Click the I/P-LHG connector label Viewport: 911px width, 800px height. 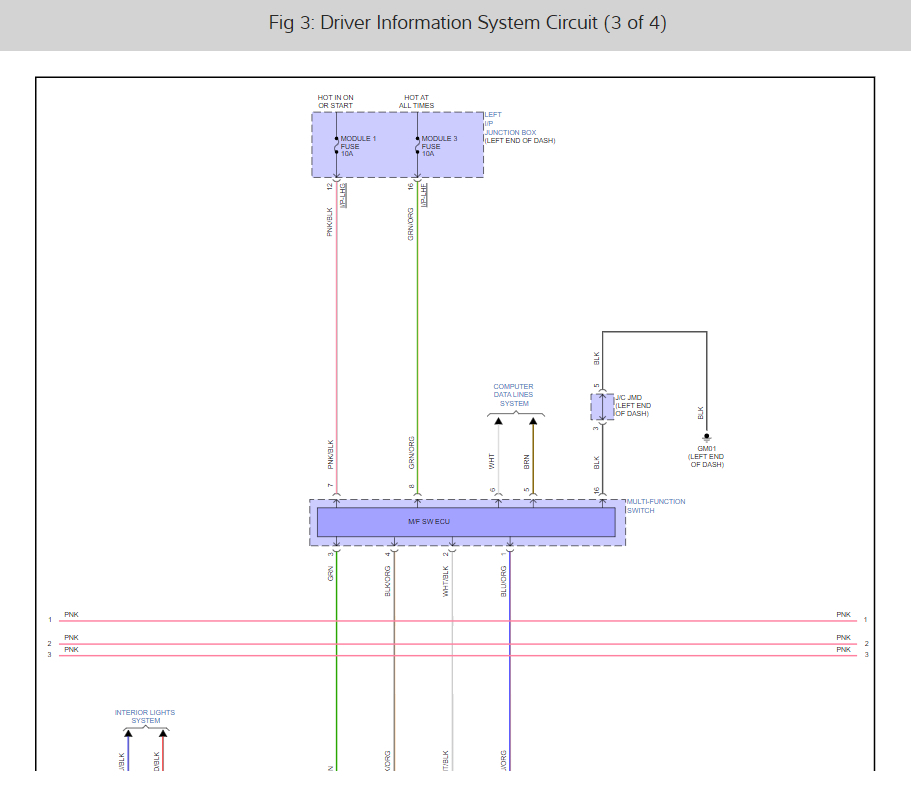(343, 195)
